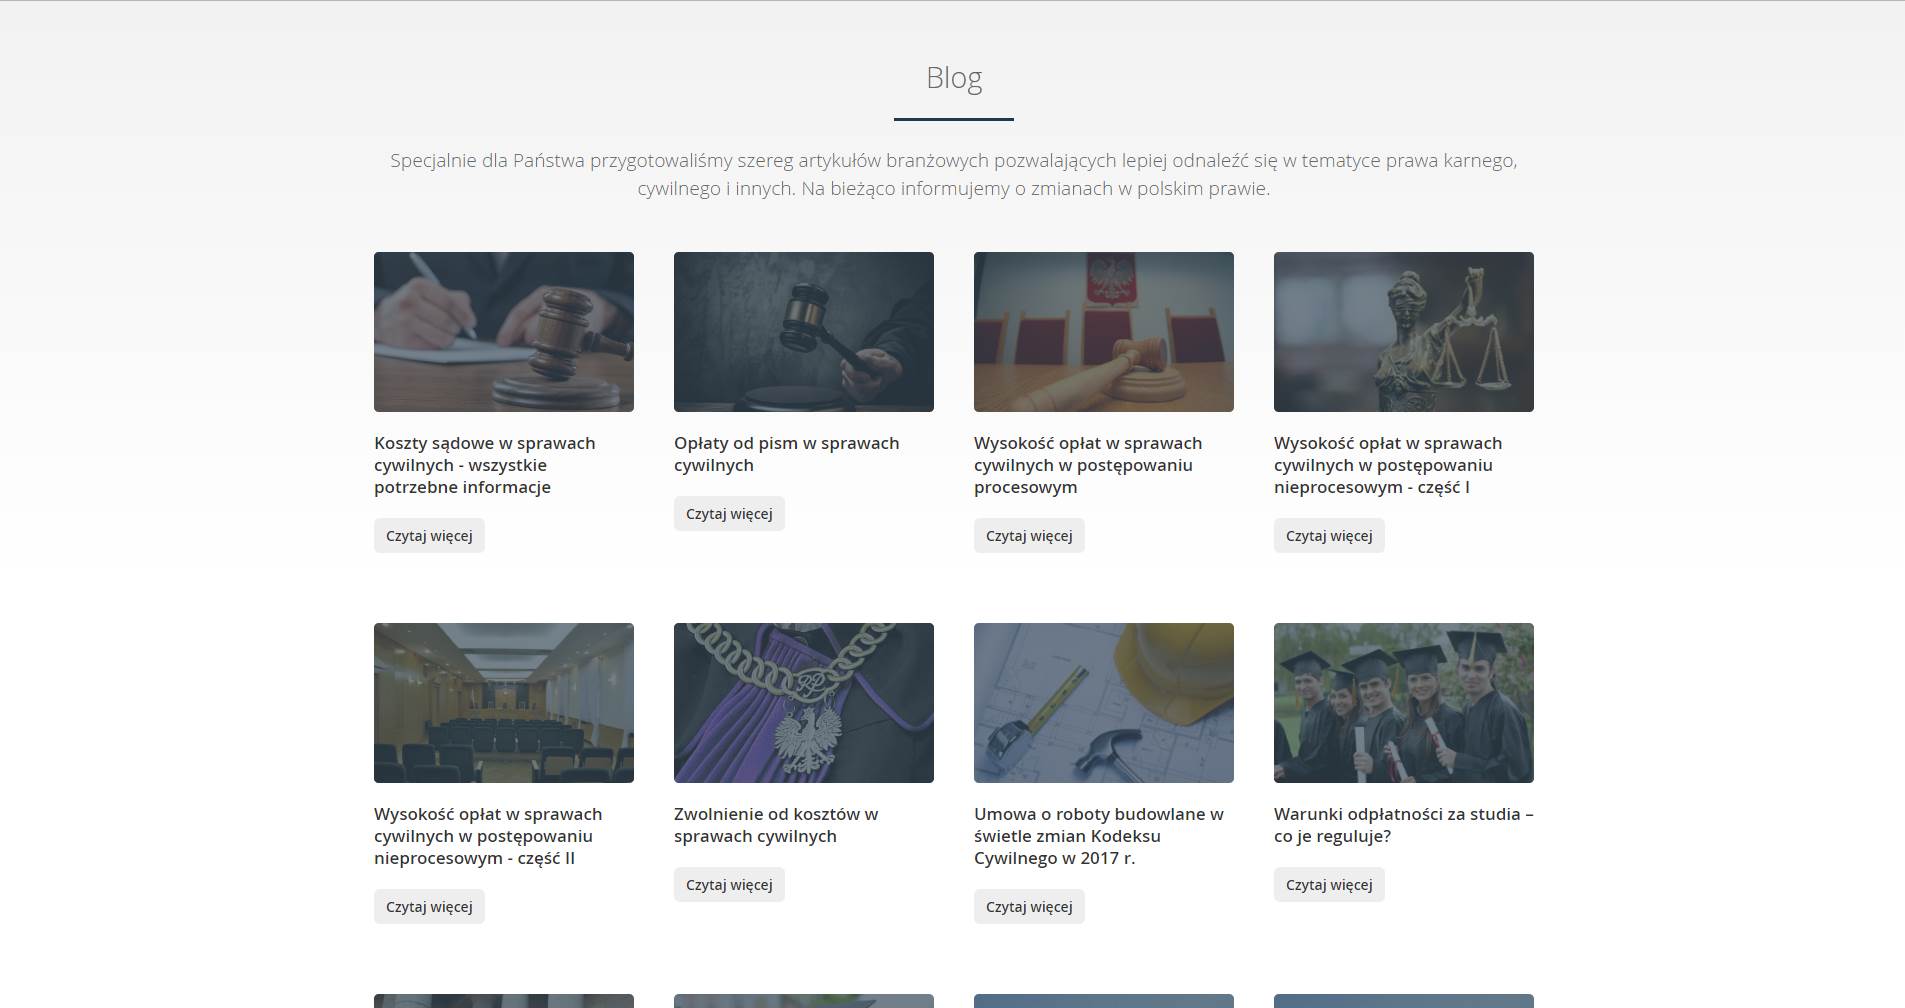Screen dimensions: 1905x1008
Task: Click the Umowa o roboty budowlane title link
Action: (1099, 836)
